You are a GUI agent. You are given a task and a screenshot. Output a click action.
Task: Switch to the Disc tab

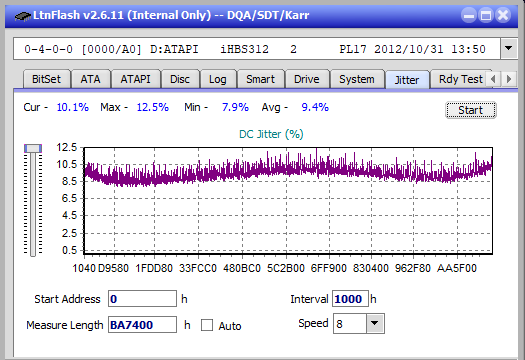tap(180, 79)
